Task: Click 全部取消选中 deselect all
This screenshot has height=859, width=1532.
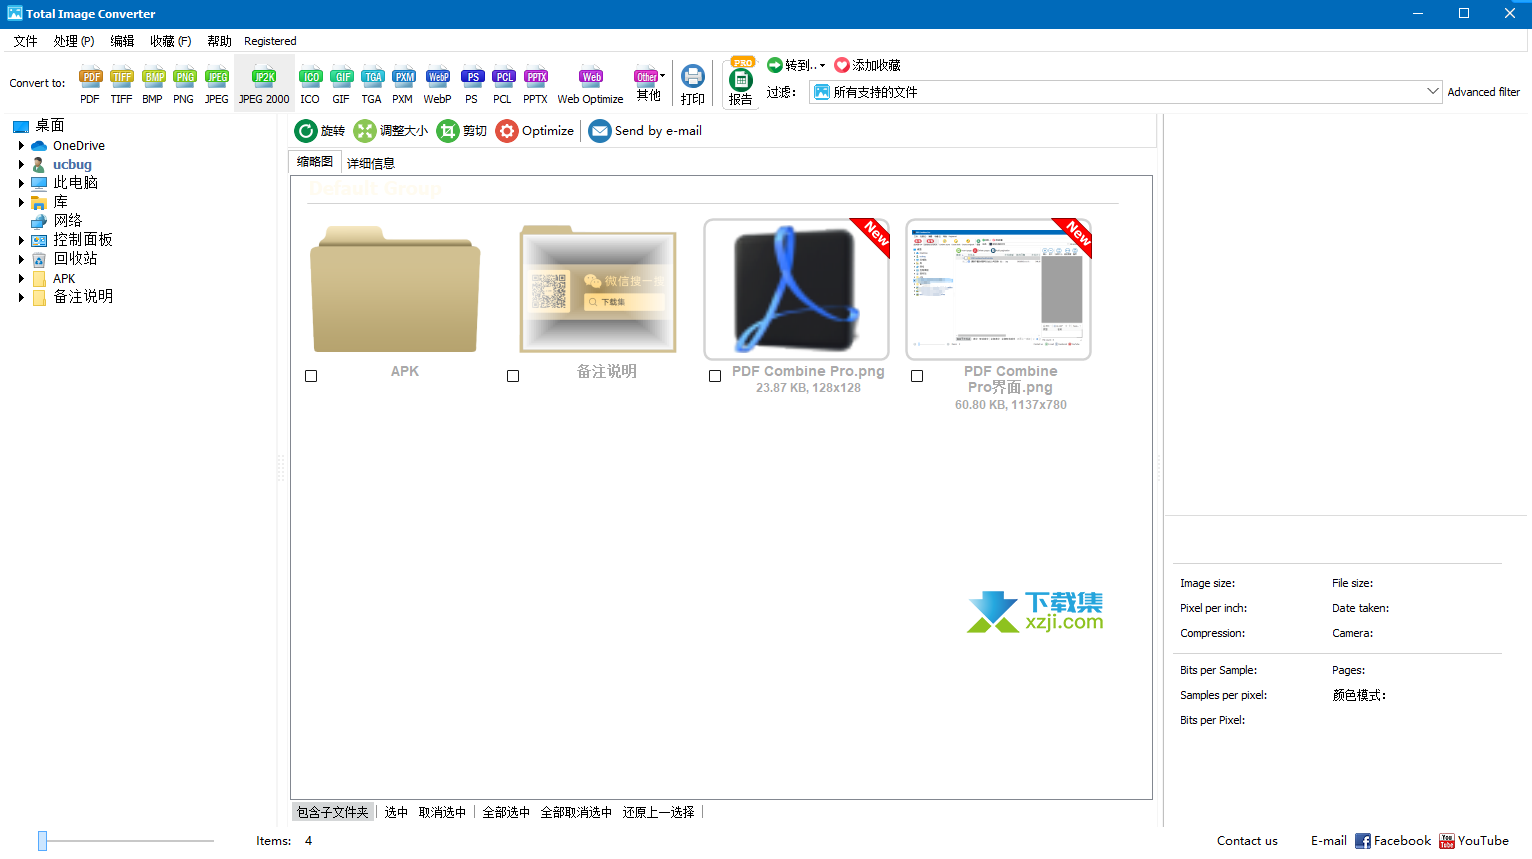Action: click(576, 812)
